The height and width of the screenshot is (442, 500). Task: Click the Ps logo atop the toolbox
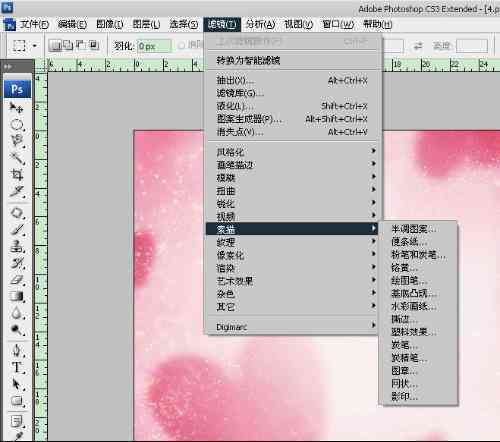17,89
